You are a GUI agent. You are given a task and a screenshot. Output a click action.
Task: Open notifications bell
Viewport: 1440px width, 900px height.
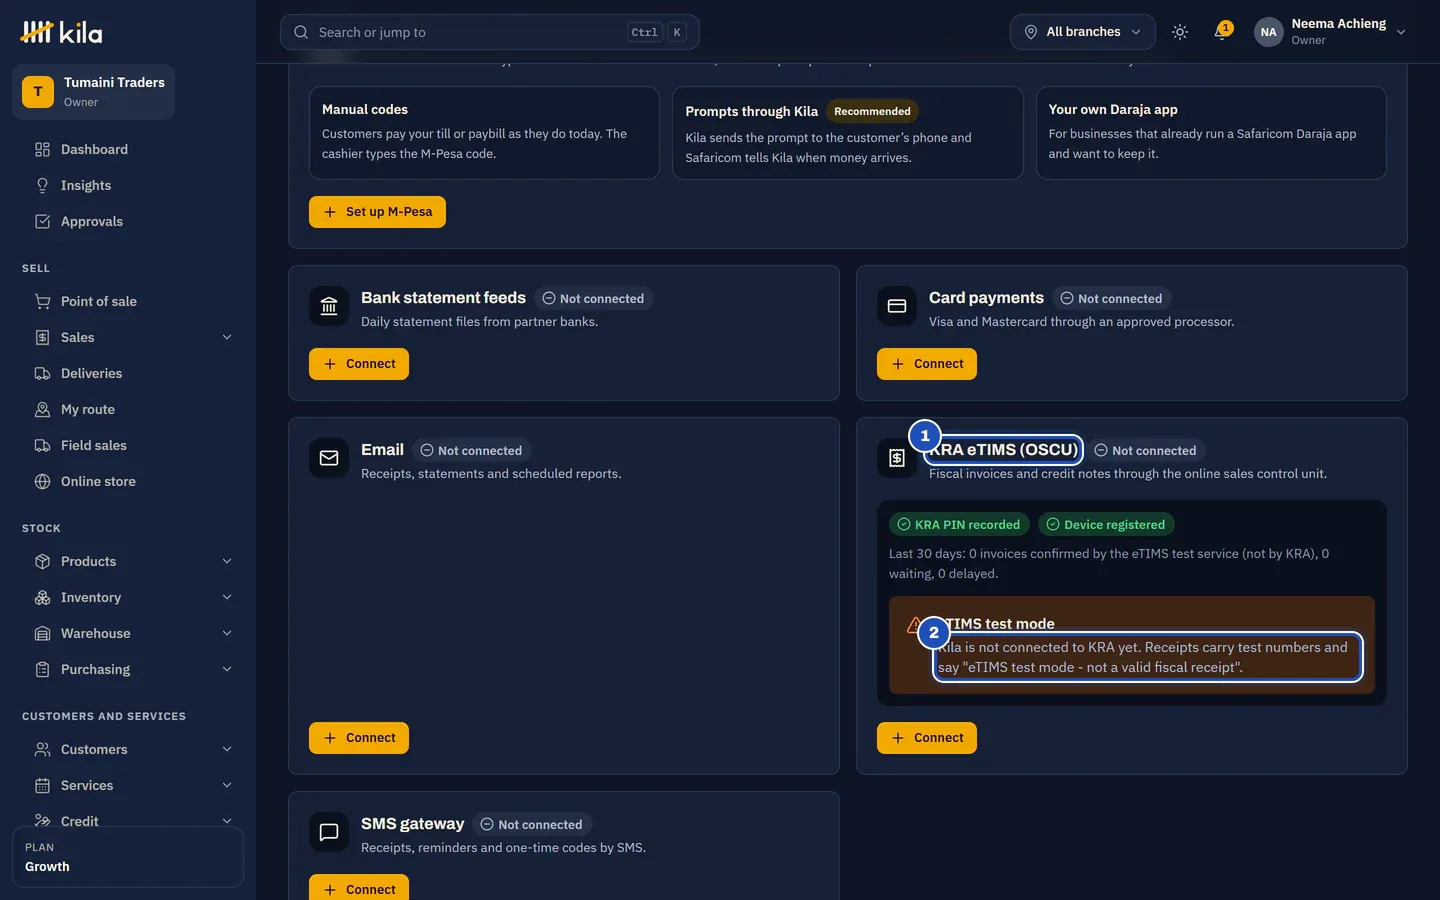click(x=1221, y=32)
